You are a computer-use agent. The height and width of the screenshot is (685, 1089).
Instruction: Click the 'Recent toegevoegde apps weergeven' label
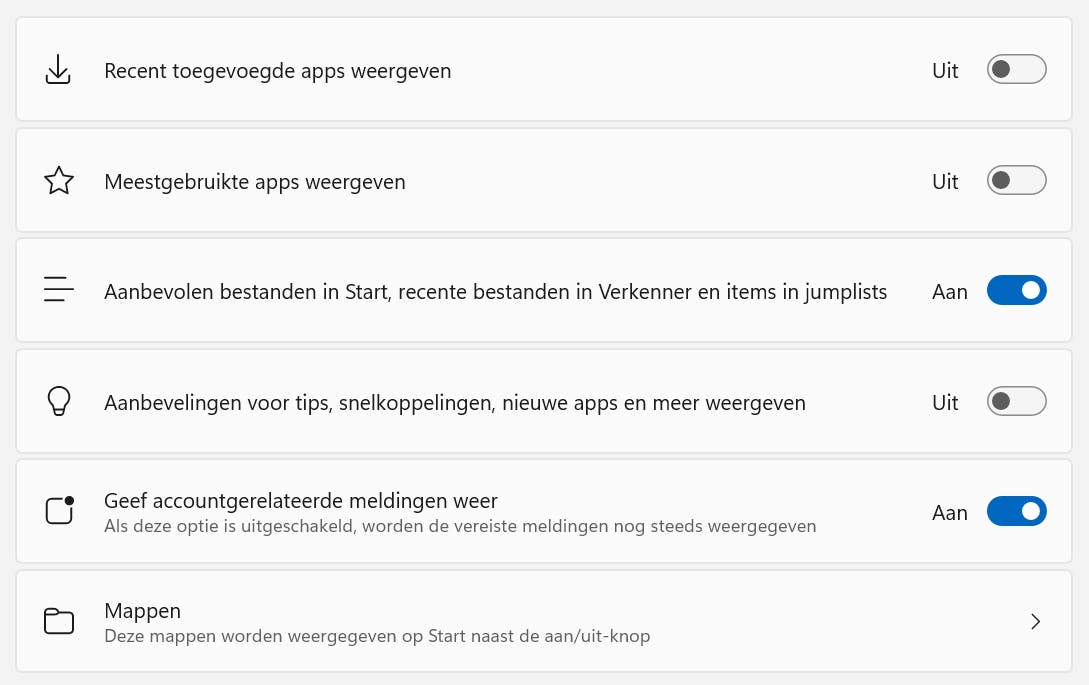pyautogui.click(x=277, y=71)
